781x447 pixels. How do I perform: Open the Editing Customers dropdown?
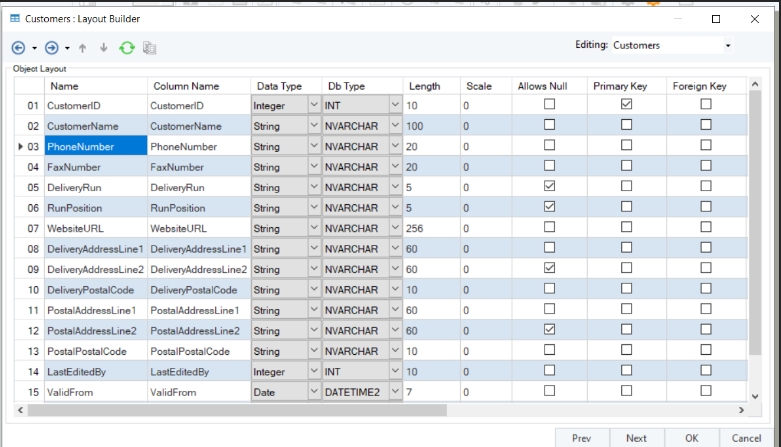click(x=727, y=46)
